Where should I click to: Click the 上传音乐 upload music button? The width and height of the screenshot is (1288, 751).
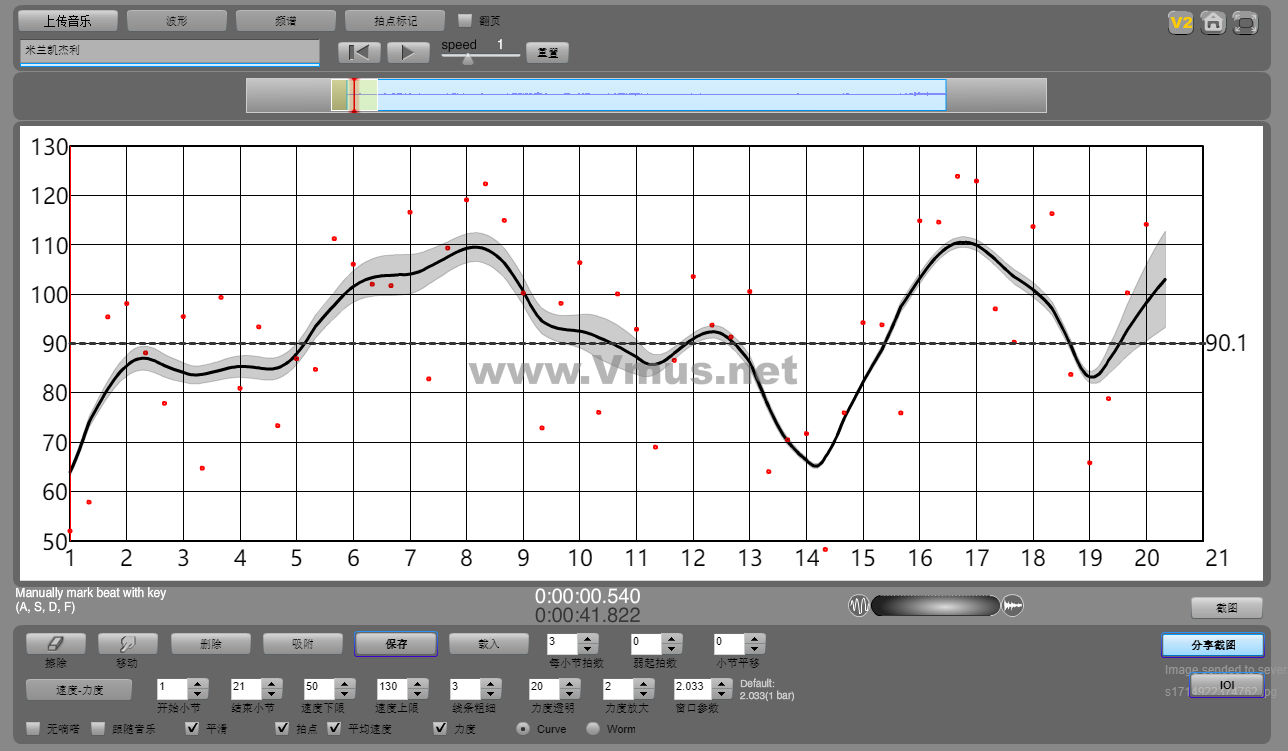[68, 20]
